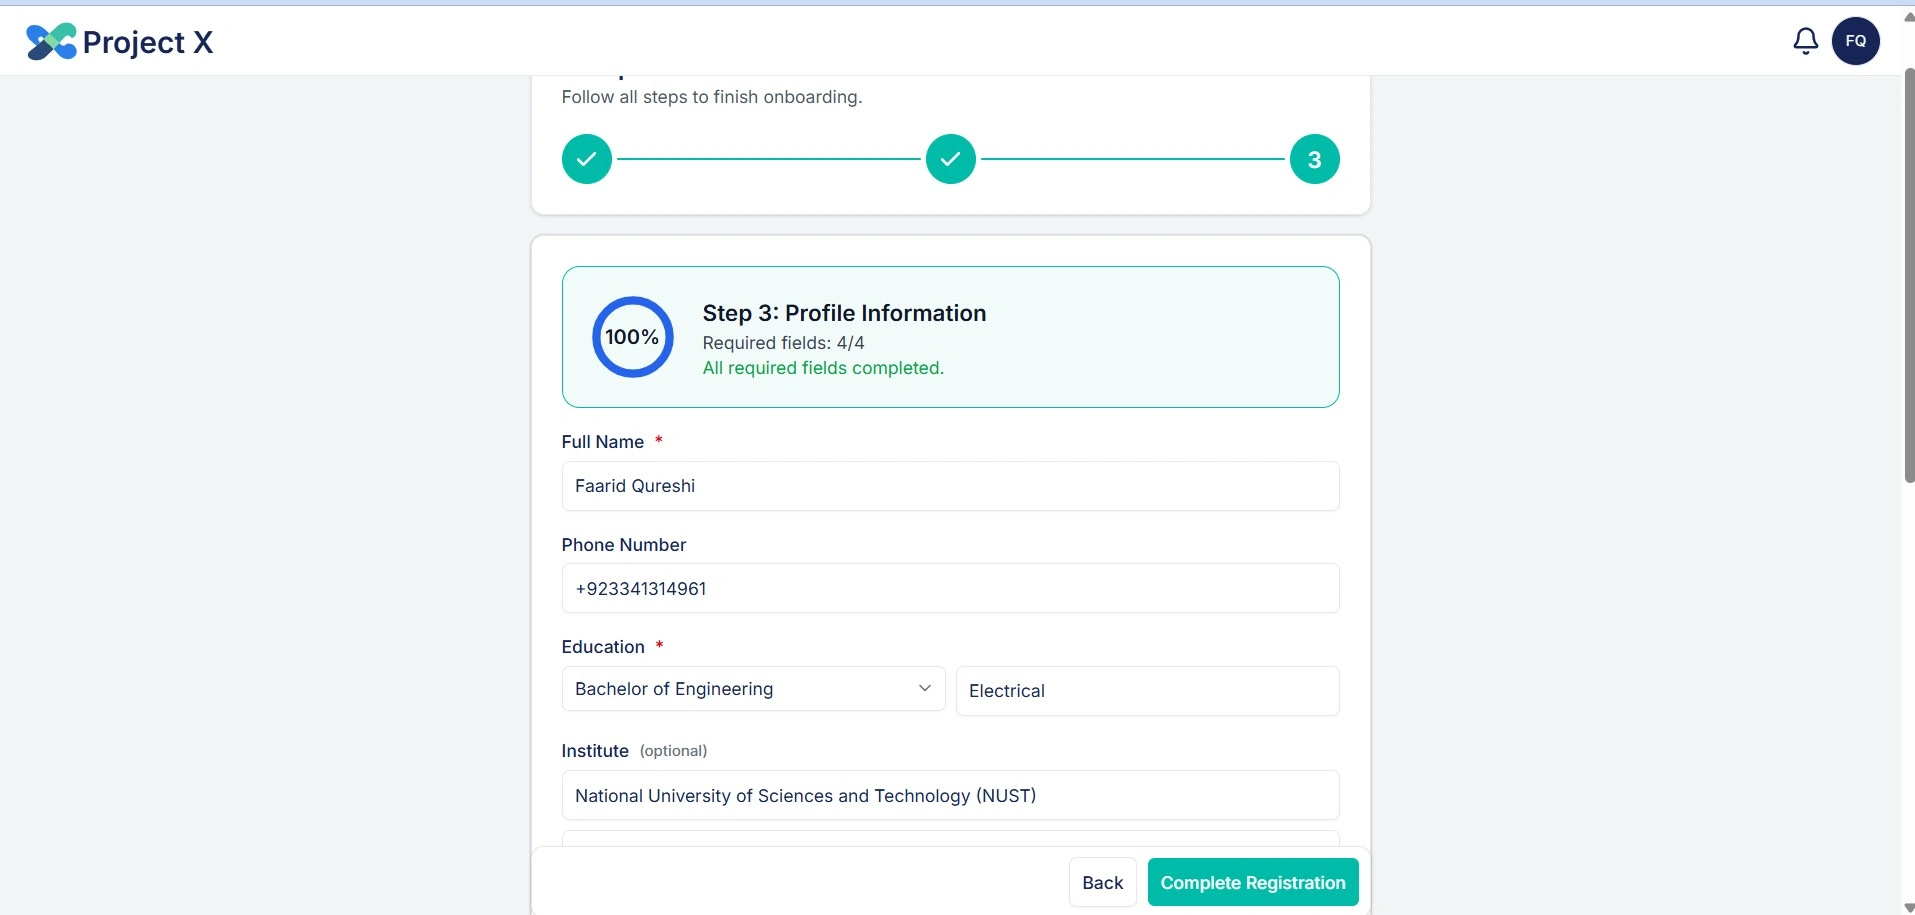Click the Step 3: Profile Information heading

click(x=844, y=313)
